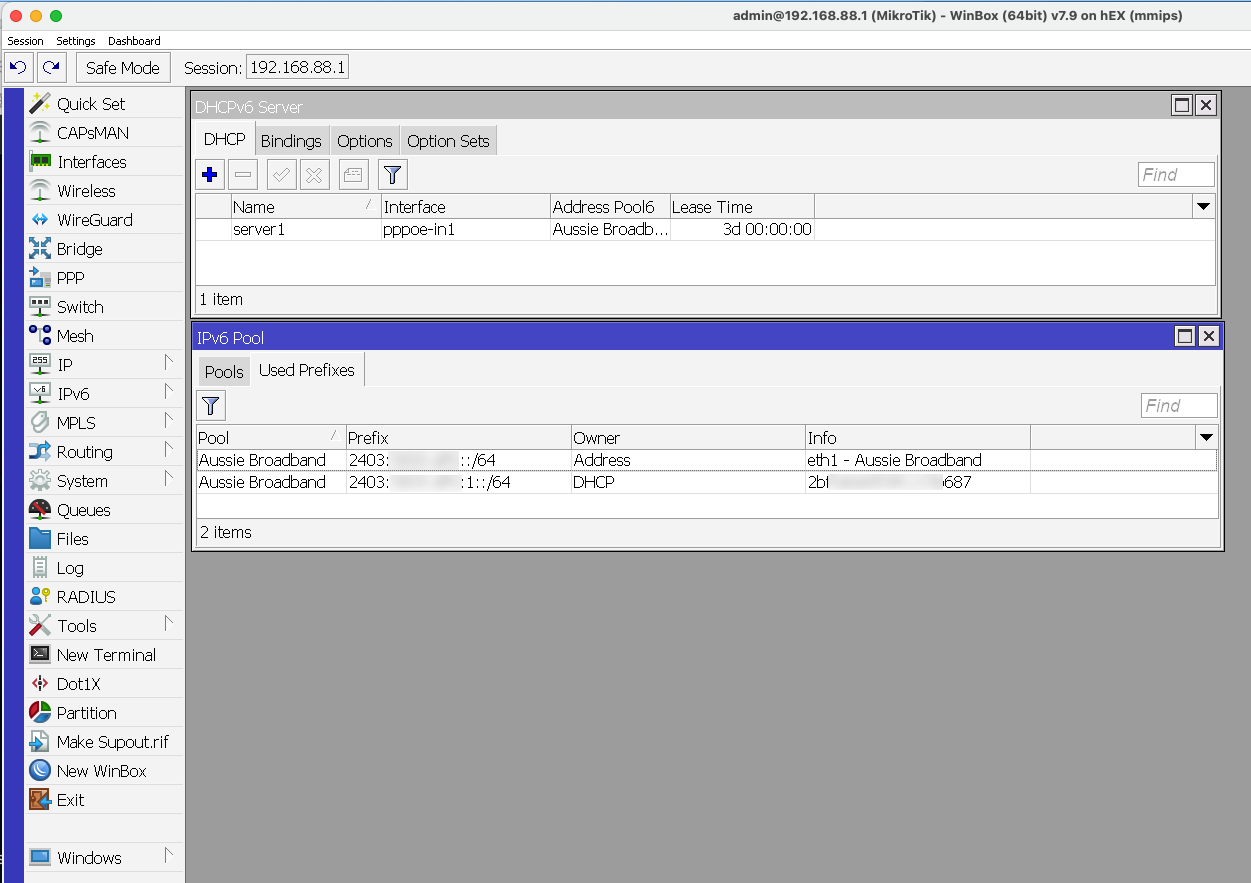Screen dimensions: 1251x883
Task: Toggle Safe Mode
Action: [x=122, y=67]
